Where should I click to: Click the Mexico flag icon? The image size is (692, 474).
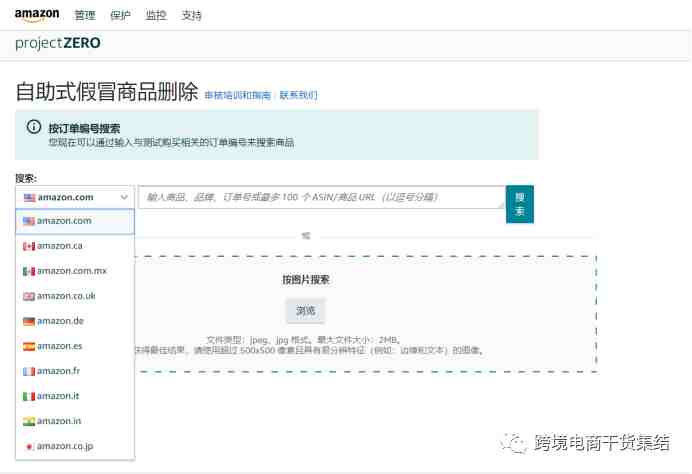[29, 271]
